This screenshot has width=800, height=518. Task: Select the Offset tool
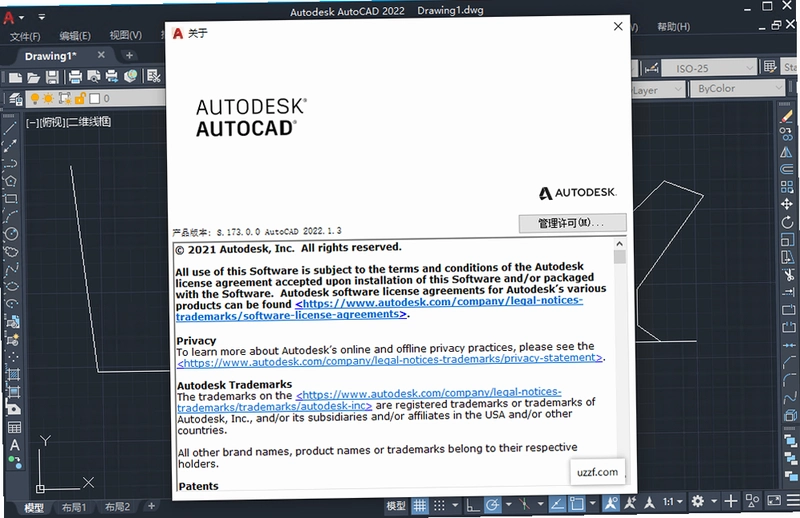pos(787,169)
